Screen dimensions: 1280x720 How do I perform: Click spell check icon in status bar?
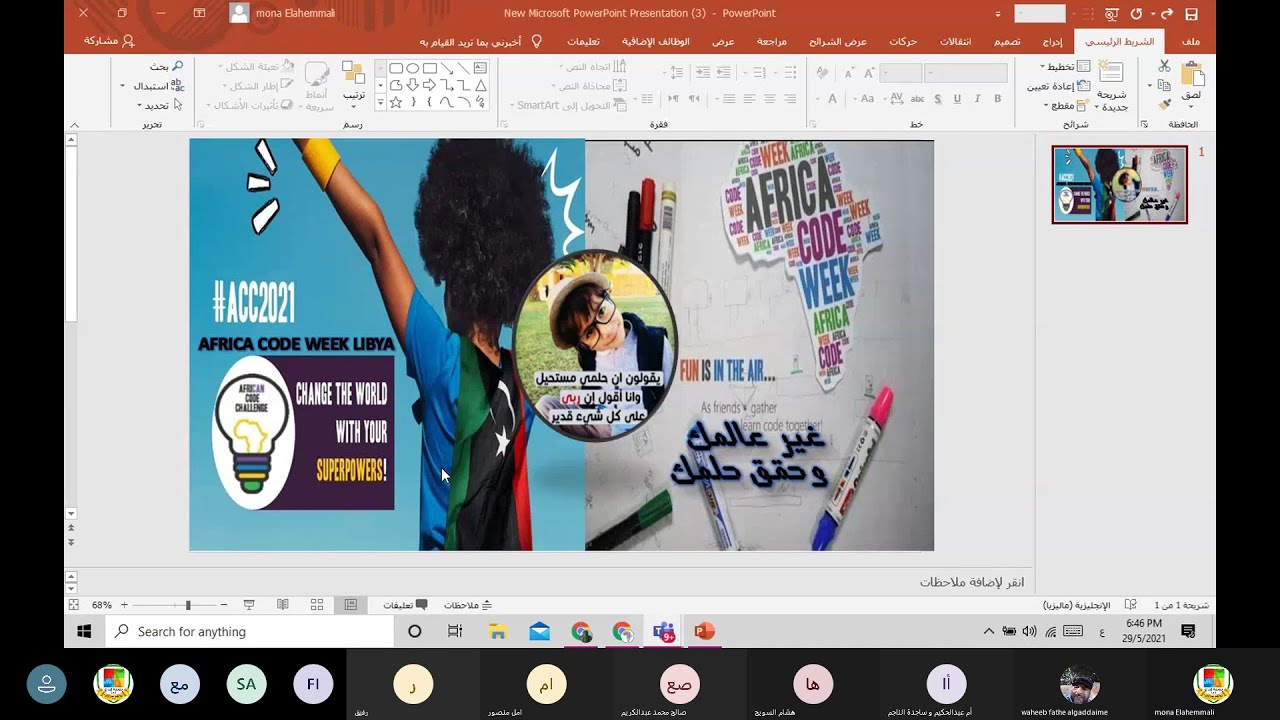point(1130,604)
